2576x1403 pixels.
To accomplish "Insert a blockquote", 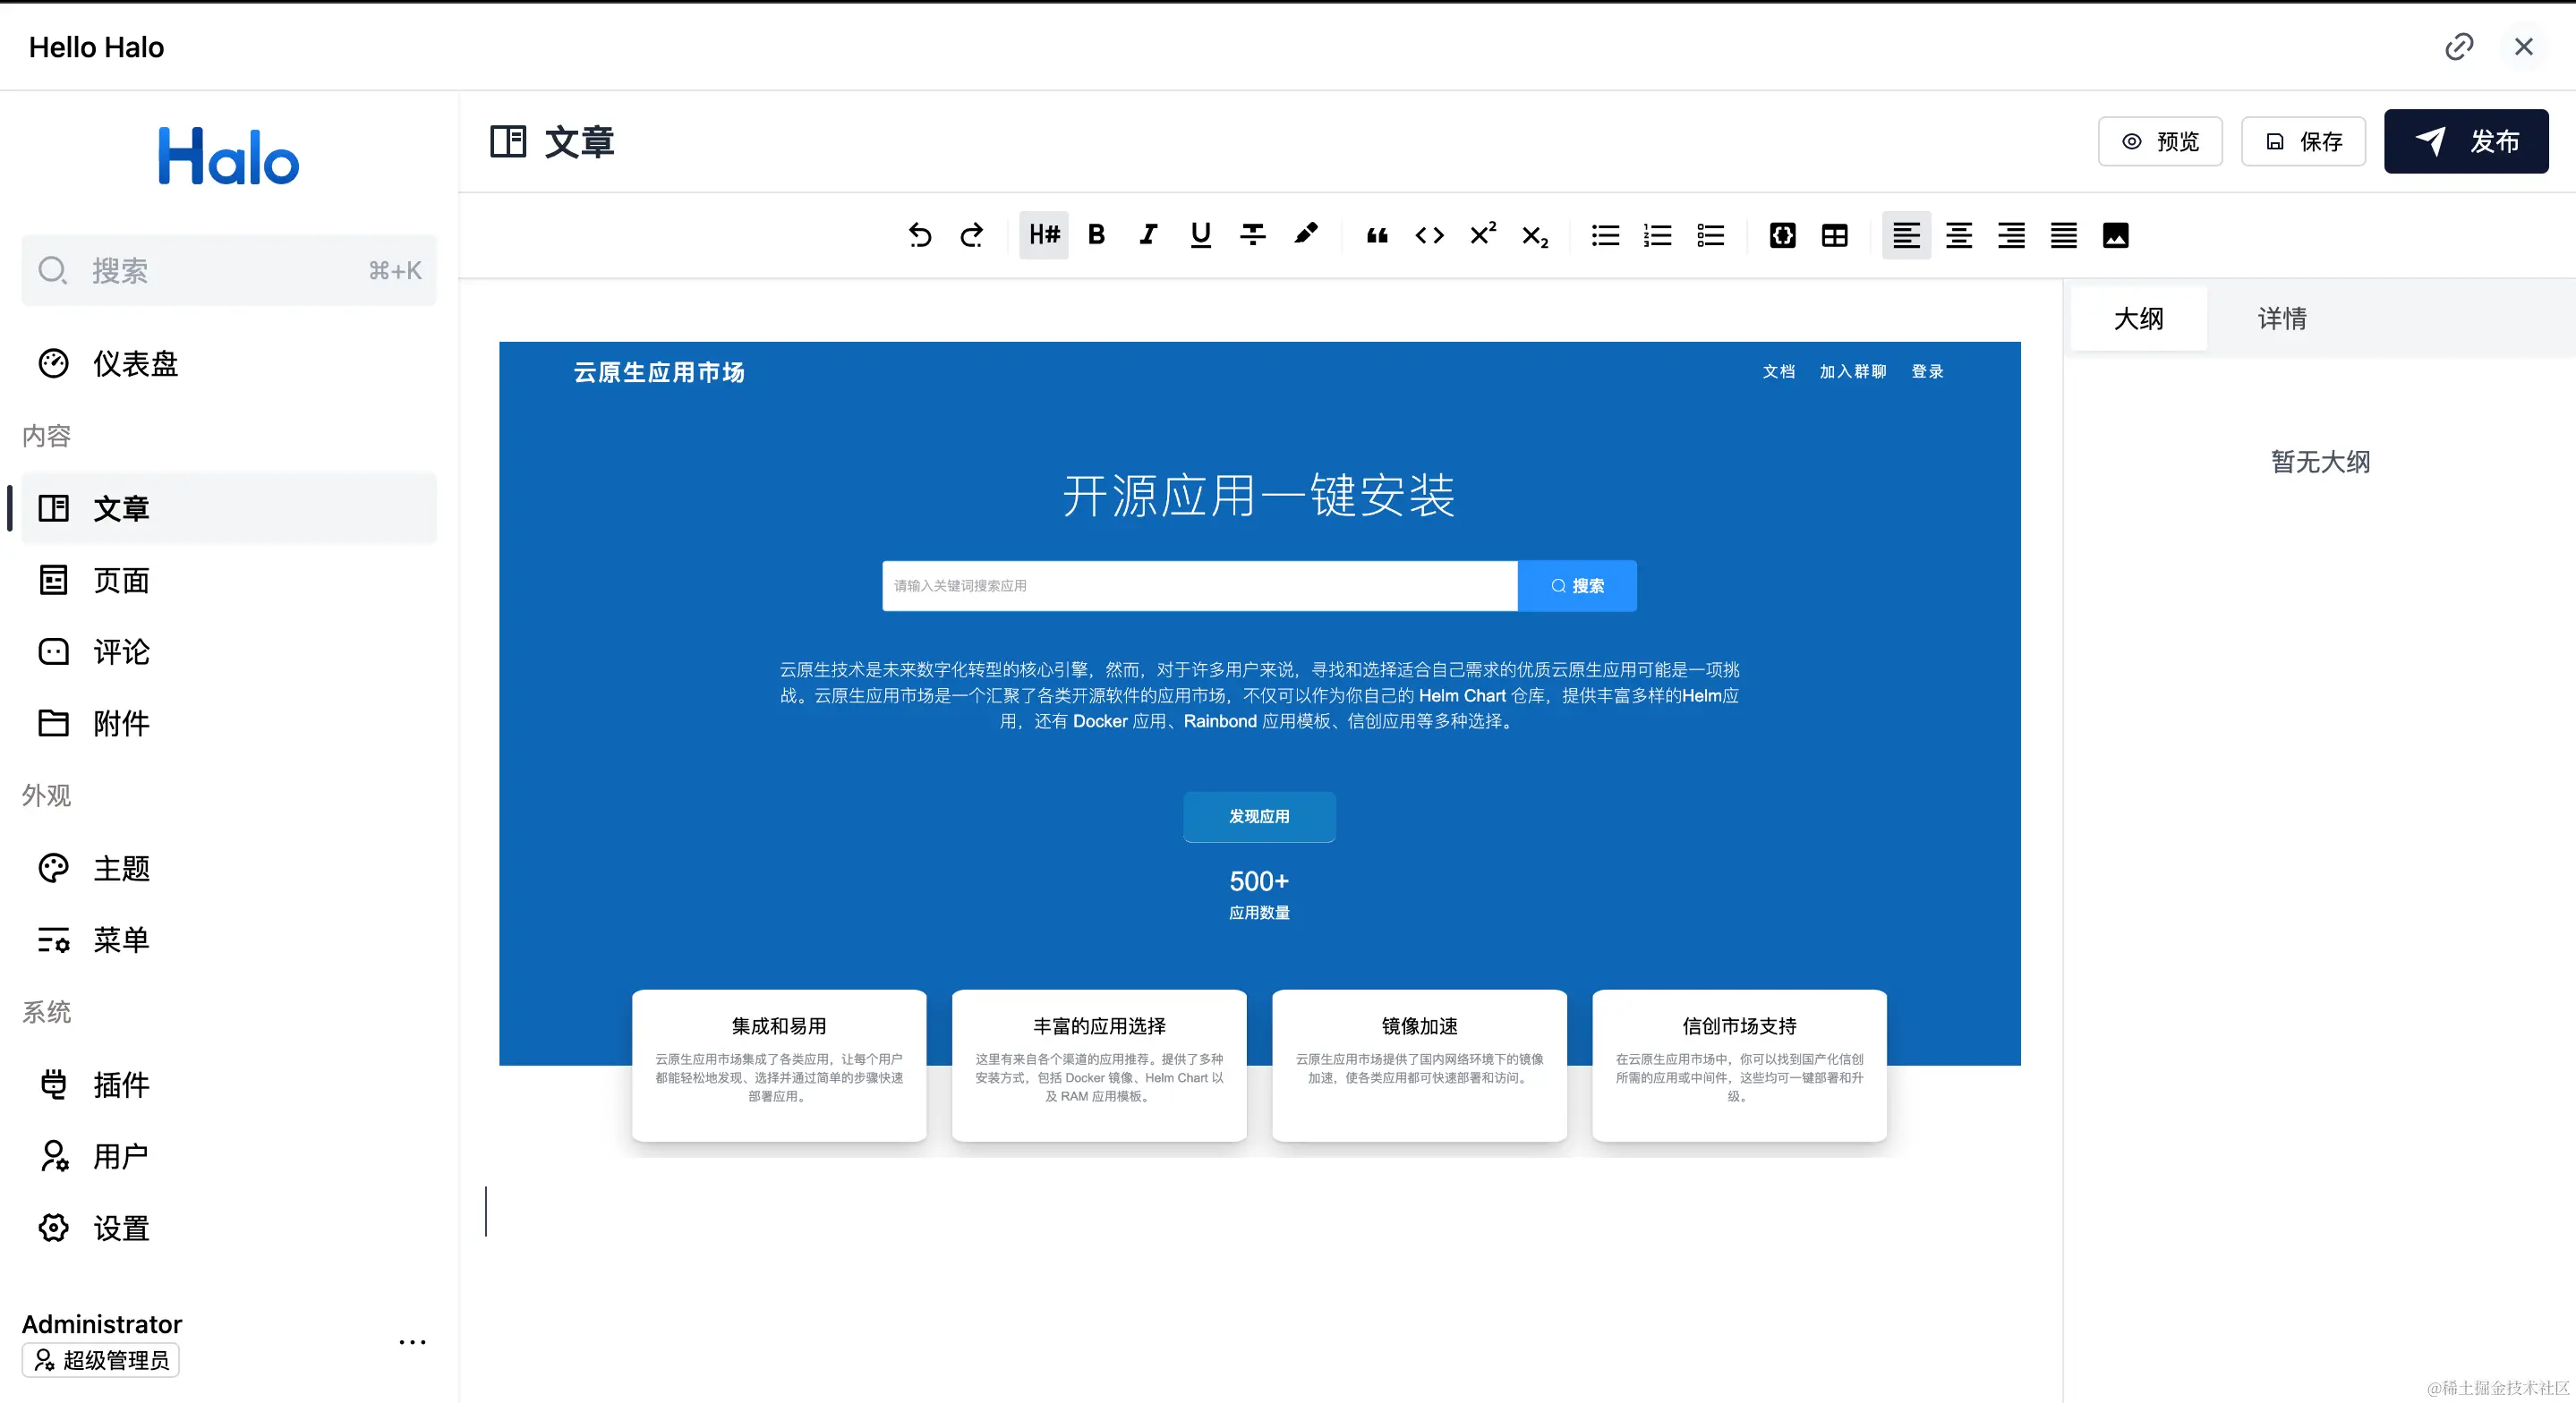I will [x=1377, y=235].
